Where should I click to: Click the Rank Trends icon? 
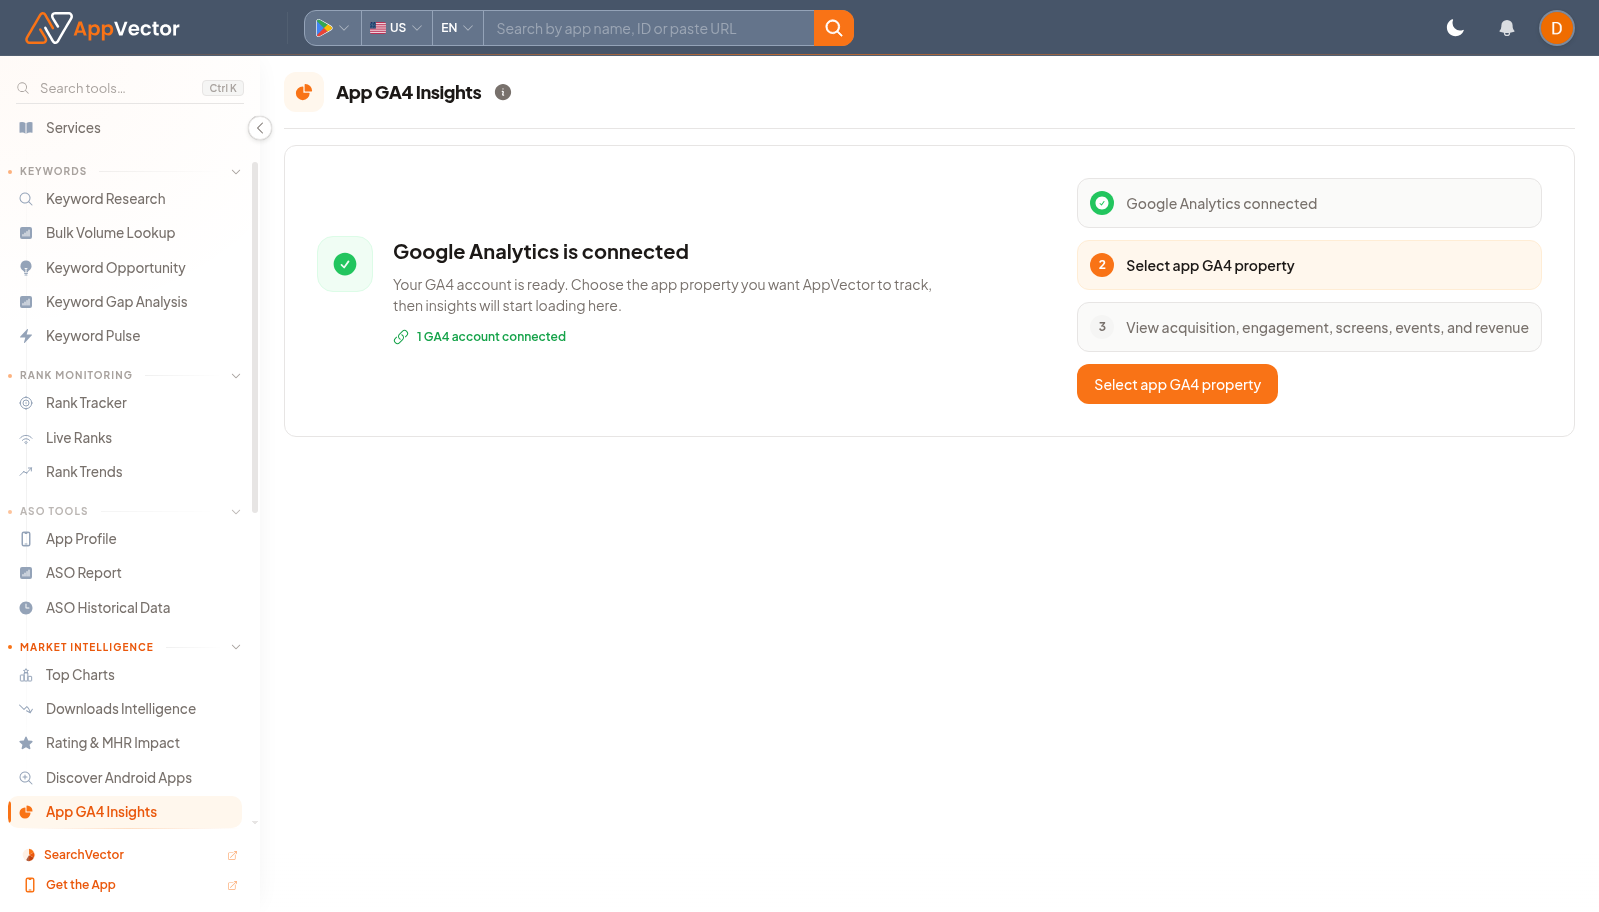26,472
